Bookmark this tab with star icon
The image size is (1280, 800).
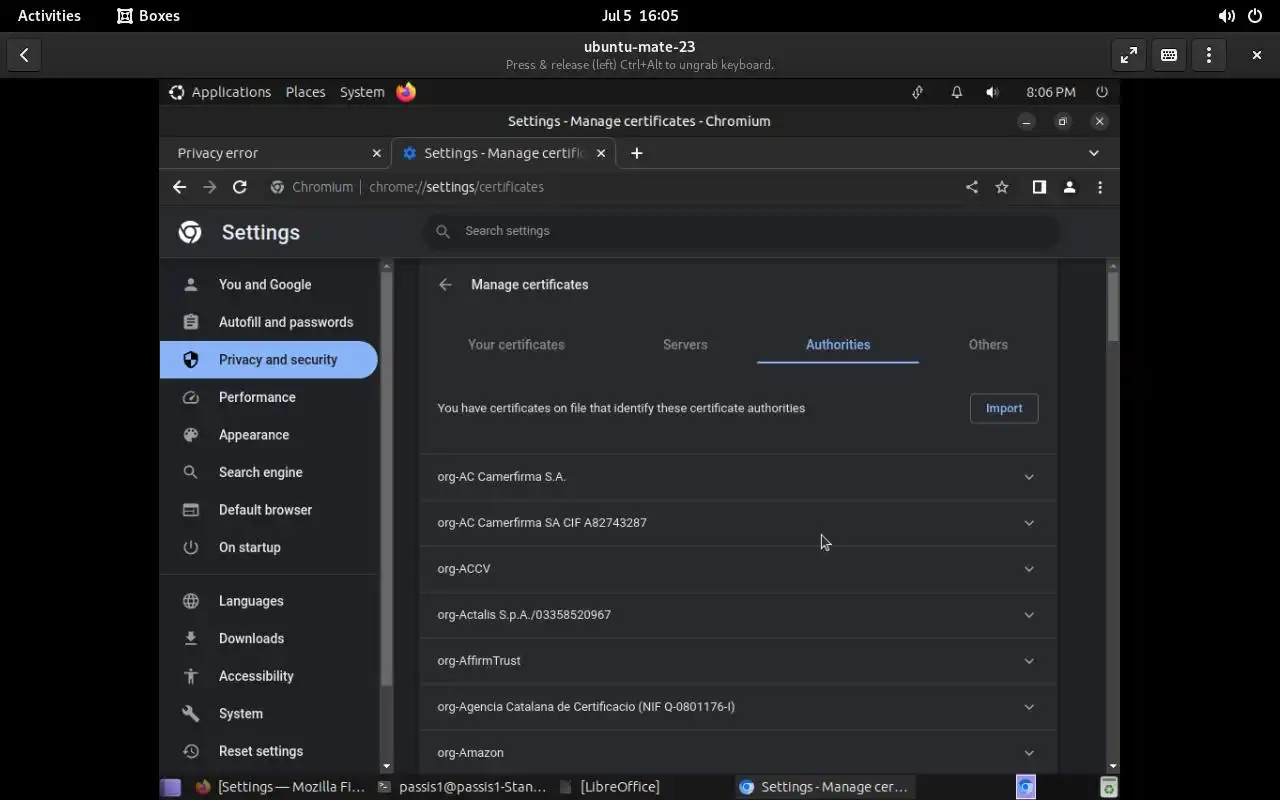click(x=1001, y=187)
